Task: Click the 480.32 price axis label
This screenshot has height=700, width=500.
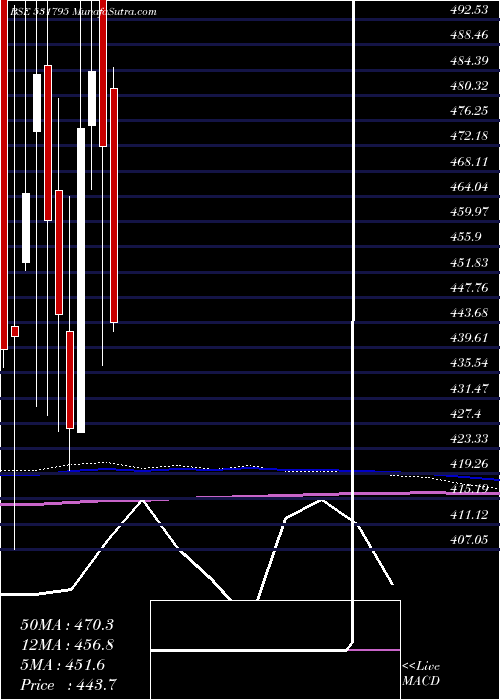Action: (x=470, y=86)
